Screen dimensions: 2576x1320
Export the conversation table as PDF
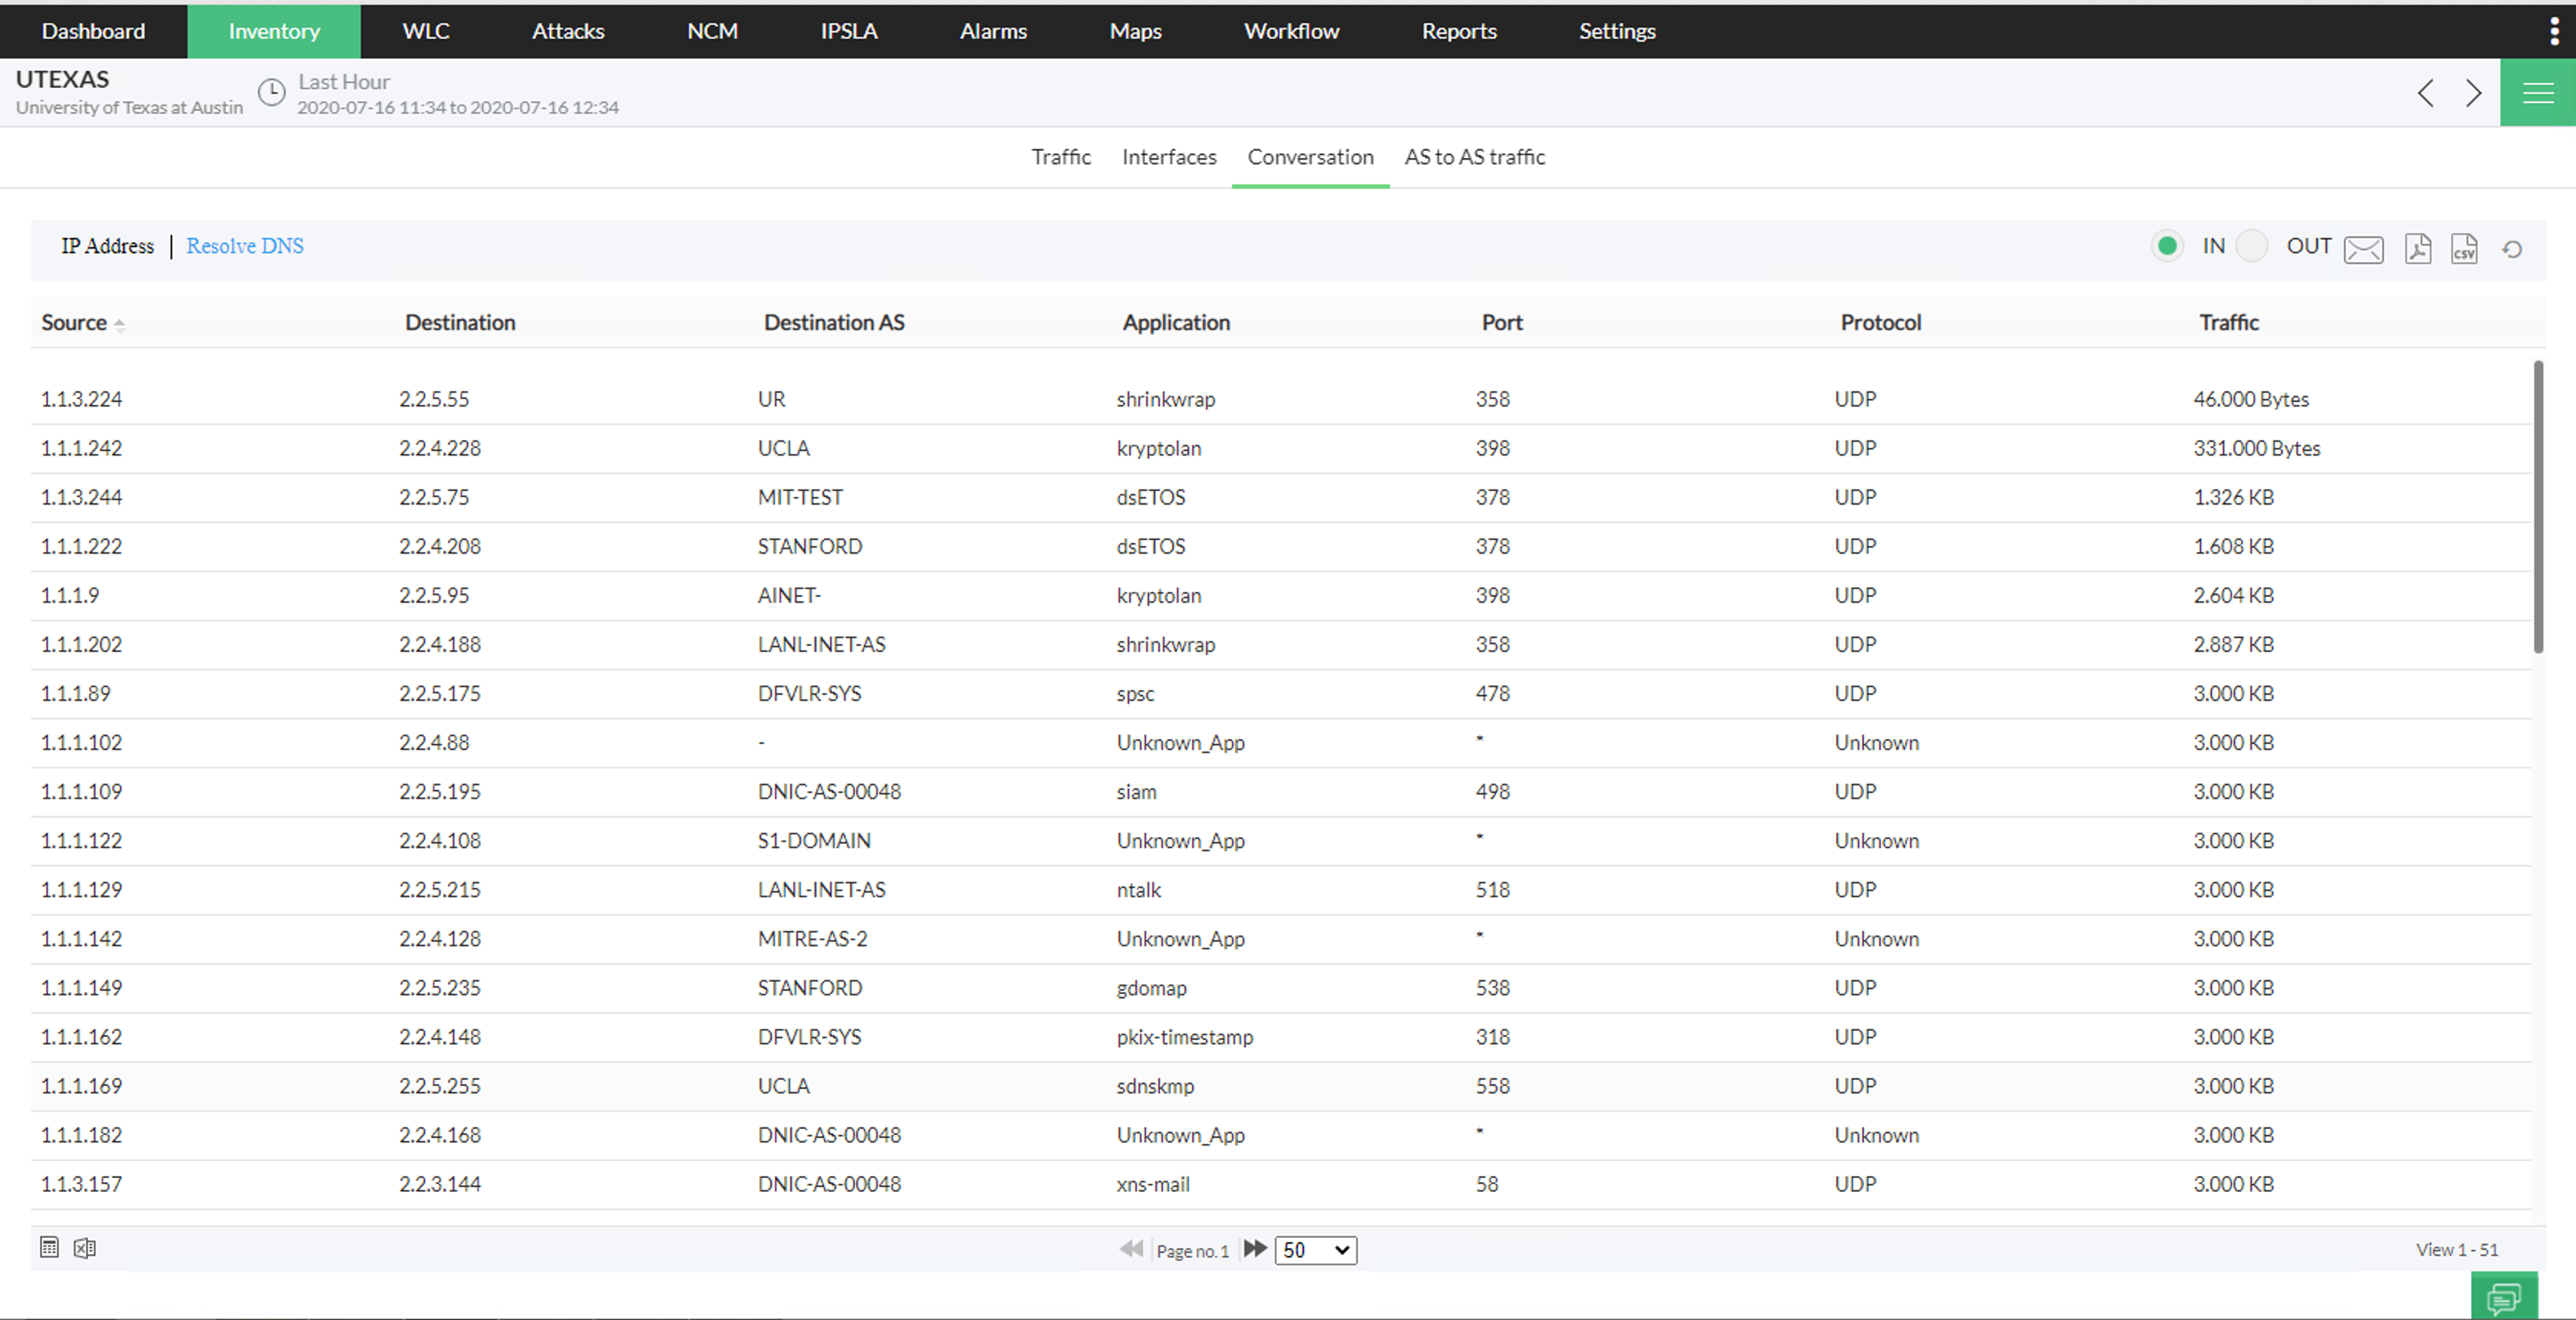tap(2418, 248)
